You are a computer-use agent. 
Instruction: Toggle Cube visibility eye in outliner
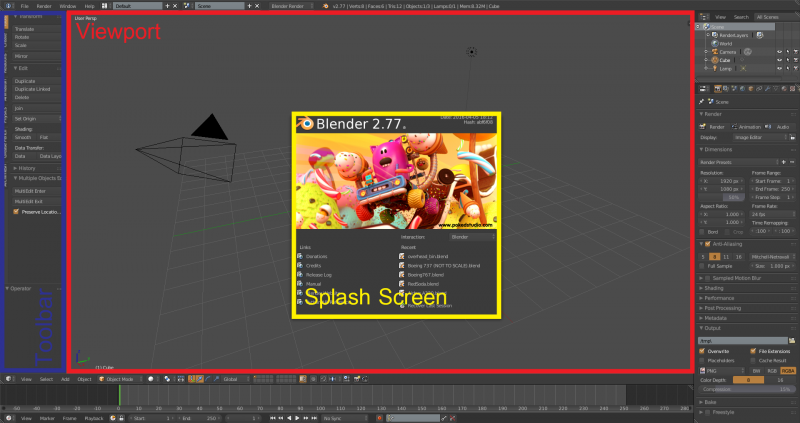pyautogui.click(x=779, y=60)
